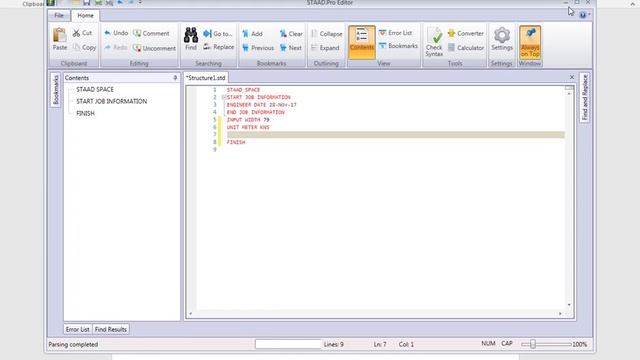Click the 100% zoom value
The height and width of the screenshot is (360, 640).
(580, 344)
